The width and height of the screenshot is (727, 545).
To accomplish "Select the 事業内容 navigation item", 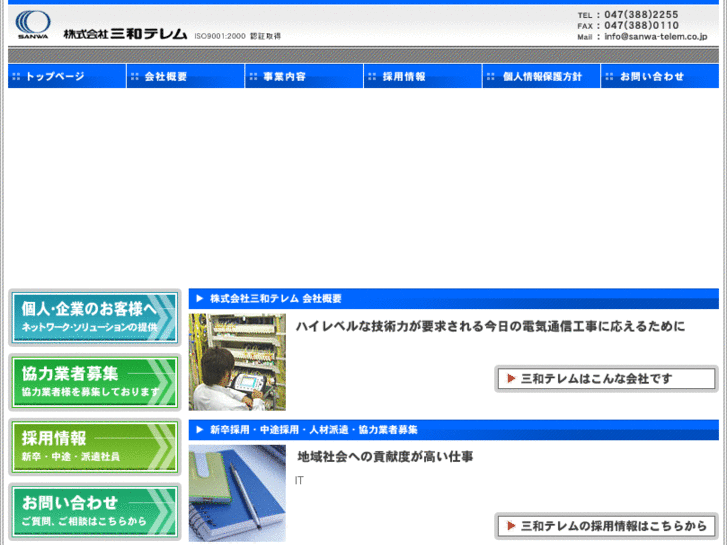I will 304,76.
